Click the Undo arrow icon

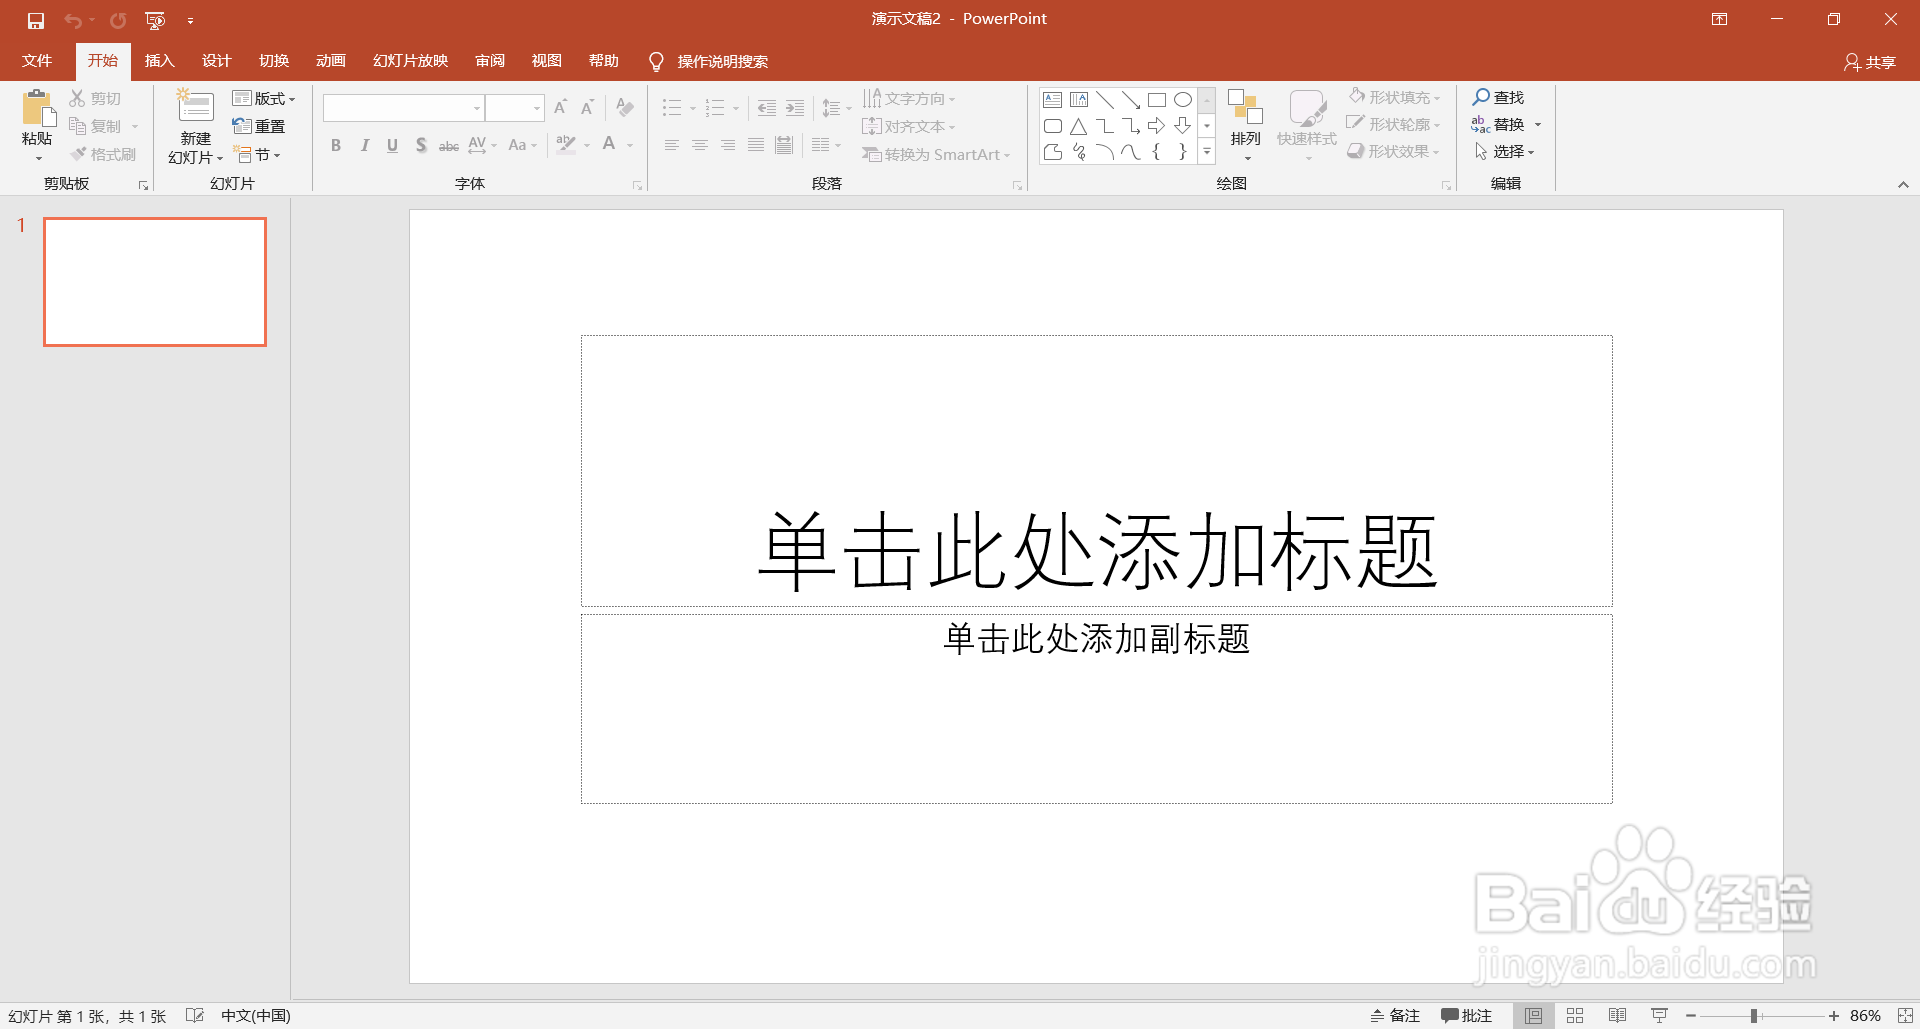pos(73,20)
